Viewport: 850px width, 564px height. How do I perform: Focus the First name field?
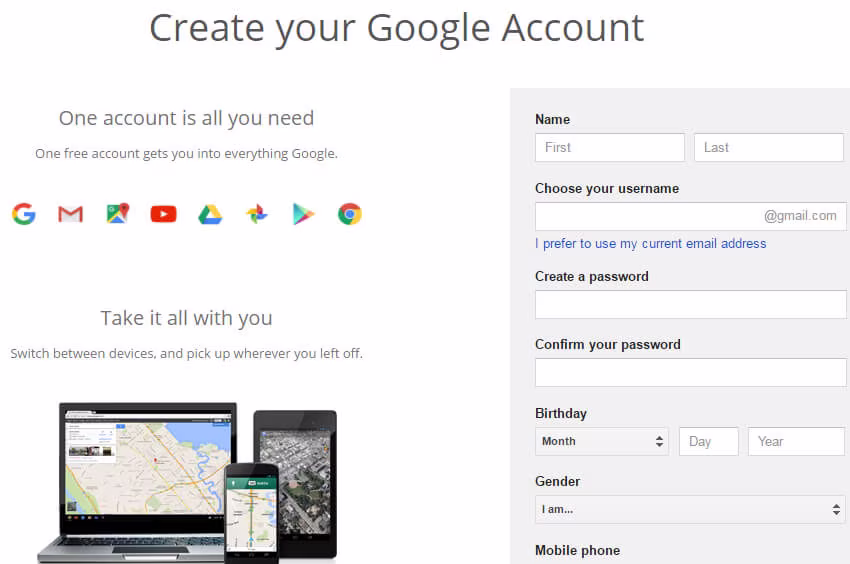point(610,148)
